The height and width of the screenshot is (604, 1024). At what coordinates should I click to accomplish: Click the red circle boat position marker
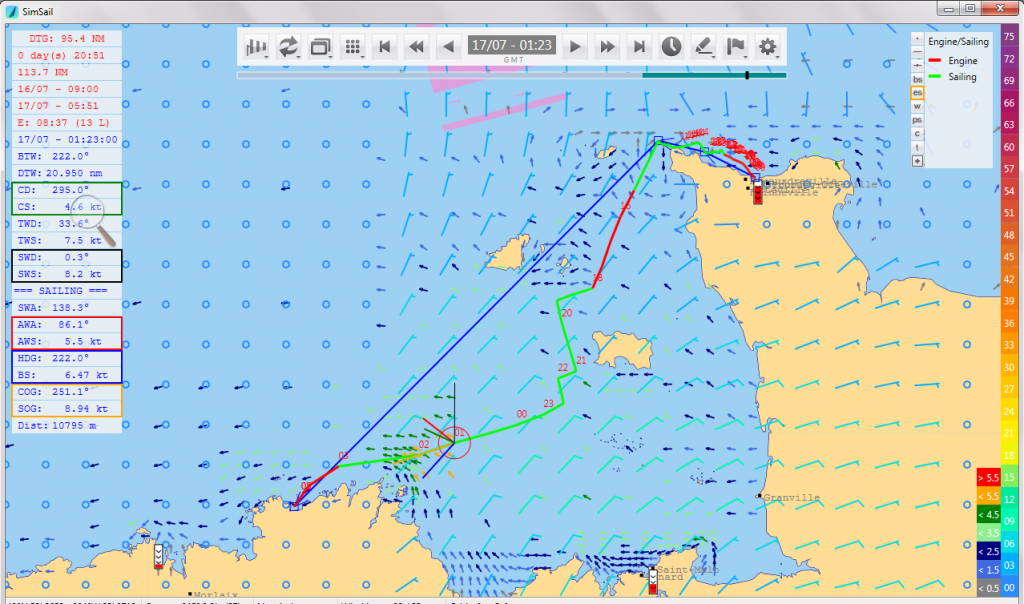coord(454,443)
